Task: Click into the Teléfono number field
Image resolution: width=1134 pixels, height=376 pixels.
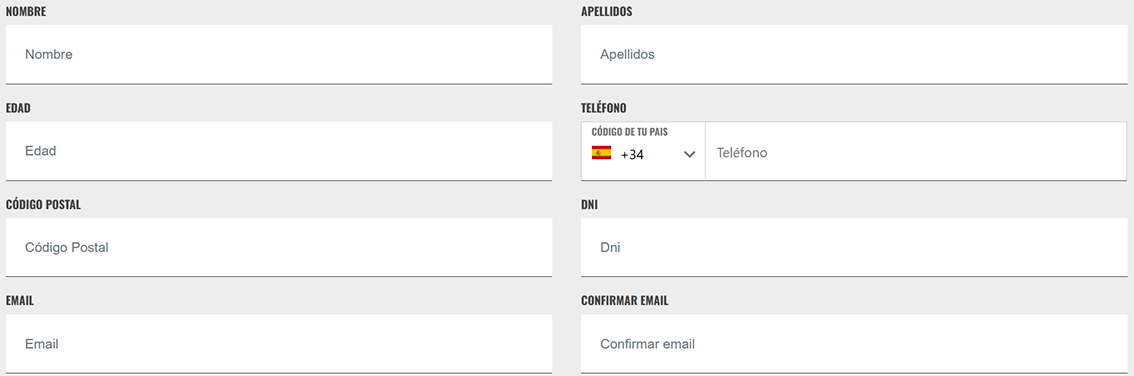Action: pos(916,151)
